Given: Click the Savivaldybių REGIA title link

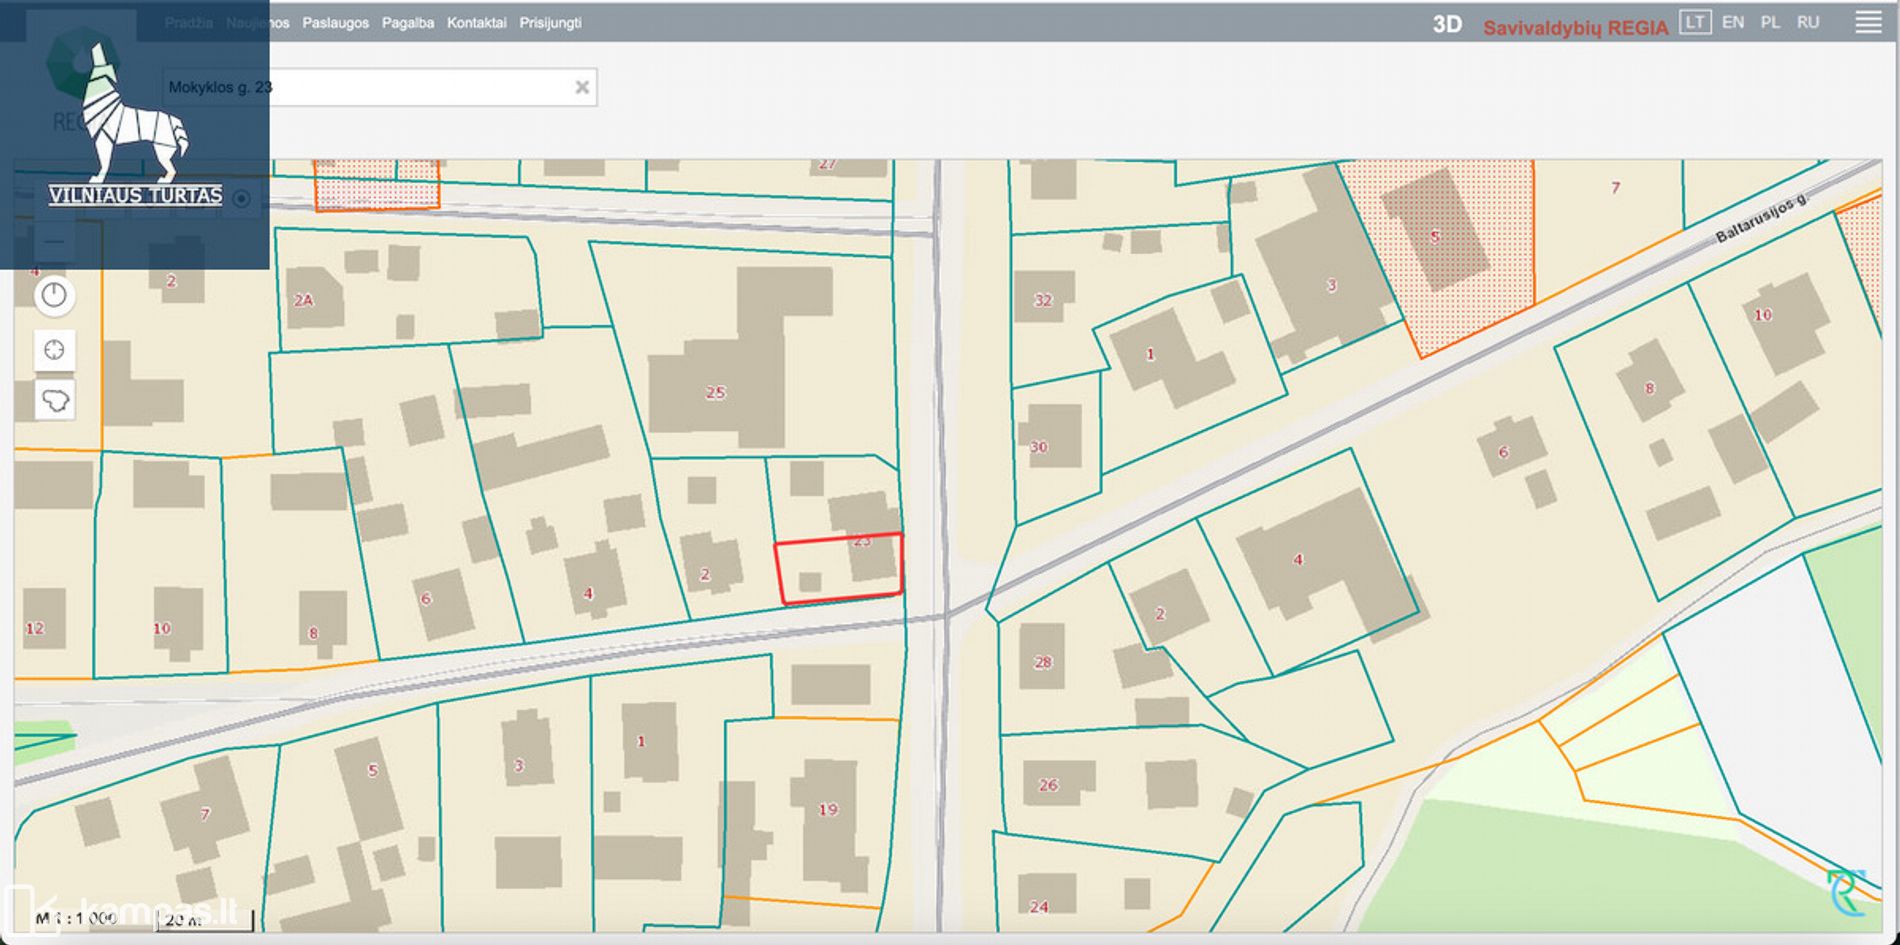Looking at the screenshot, I should click(x=1575, y=28).
